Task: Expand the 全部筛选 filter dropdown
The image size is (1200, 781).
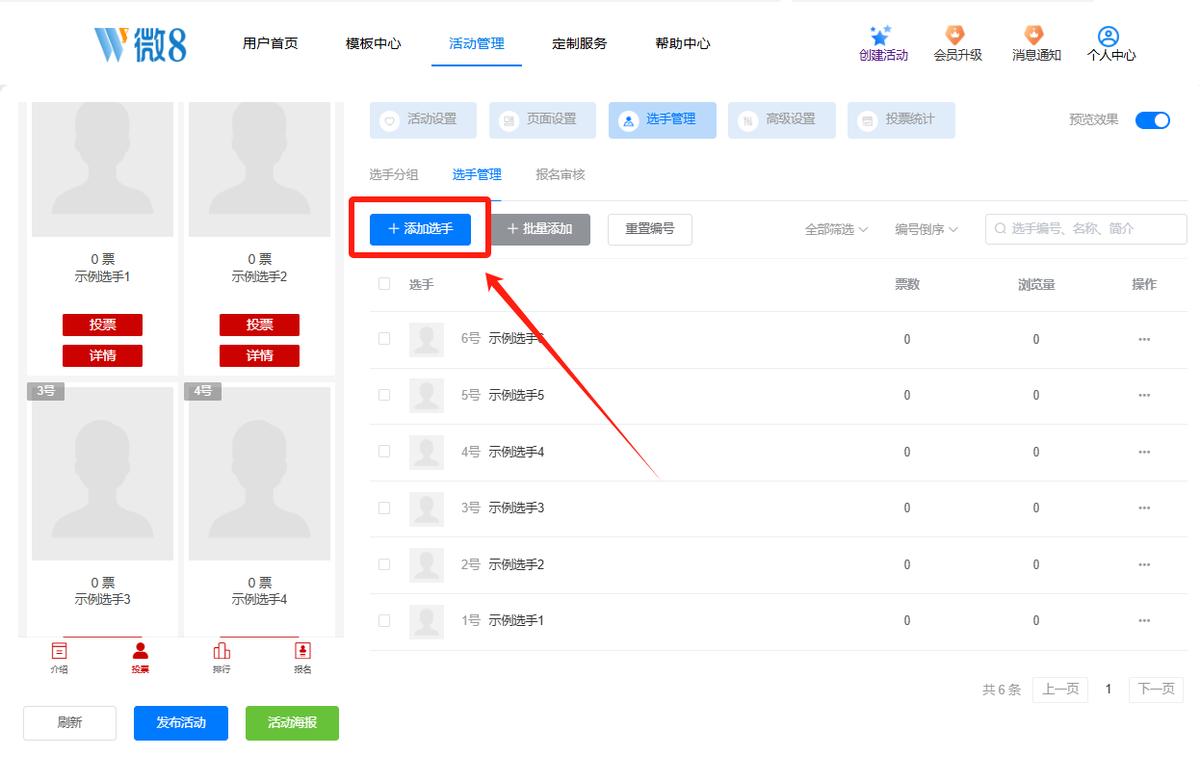Action: [836, 229]
